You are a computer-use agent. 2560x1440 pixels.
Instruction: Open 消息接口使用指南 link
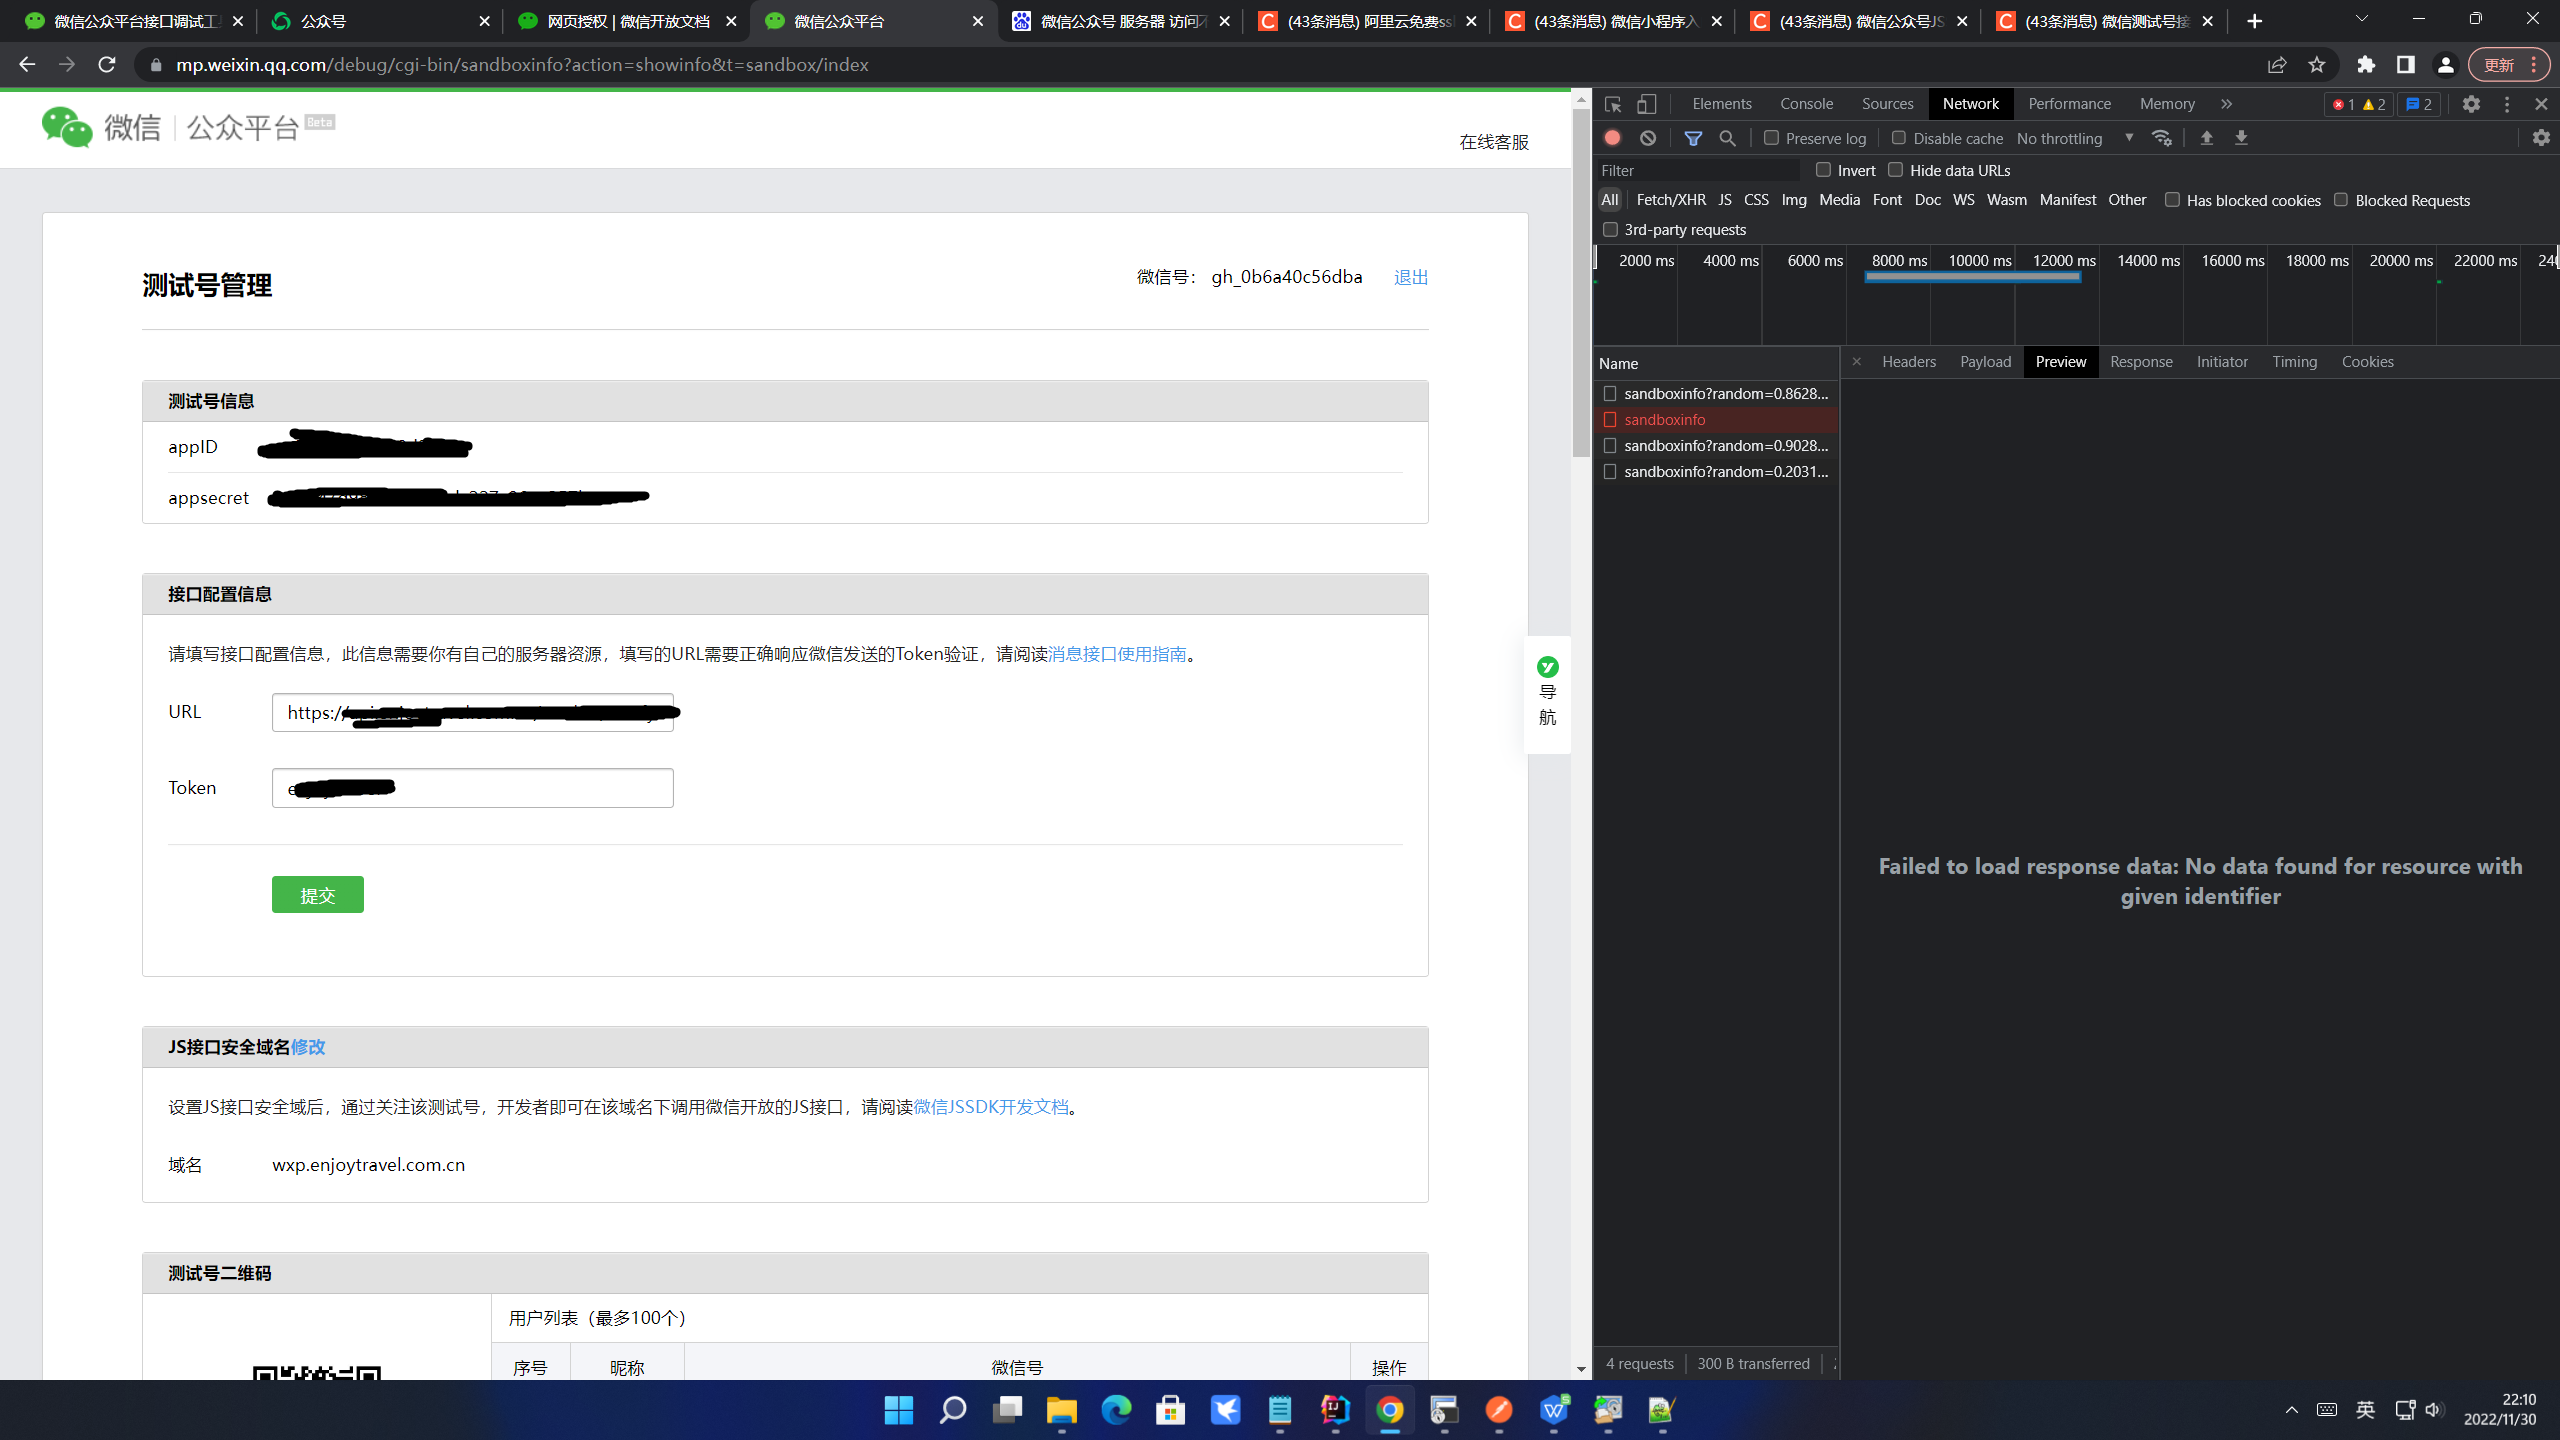(x=1117, y=654)
